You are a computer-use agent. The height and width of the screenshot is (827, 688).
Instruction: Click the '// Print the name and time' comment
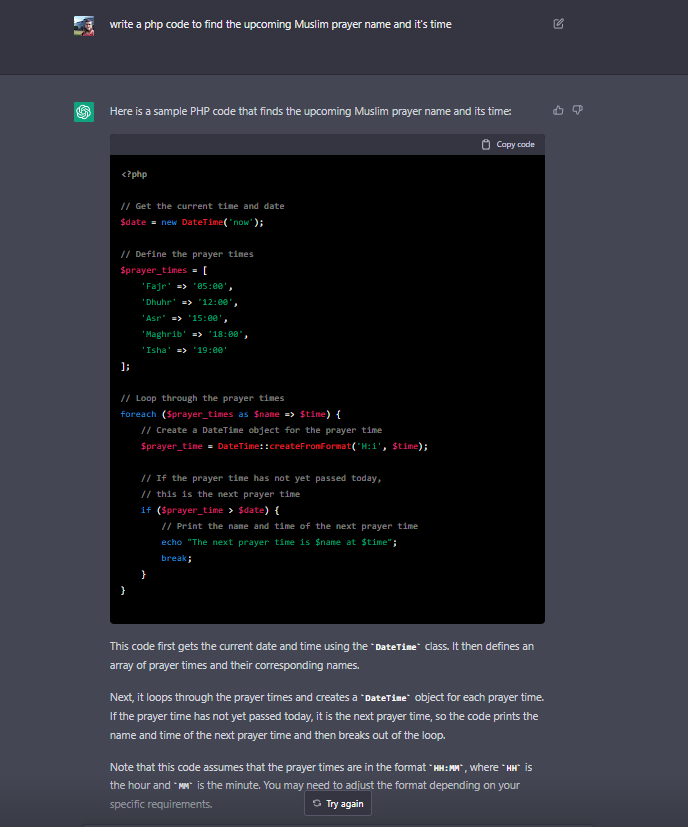pos(290,526)
